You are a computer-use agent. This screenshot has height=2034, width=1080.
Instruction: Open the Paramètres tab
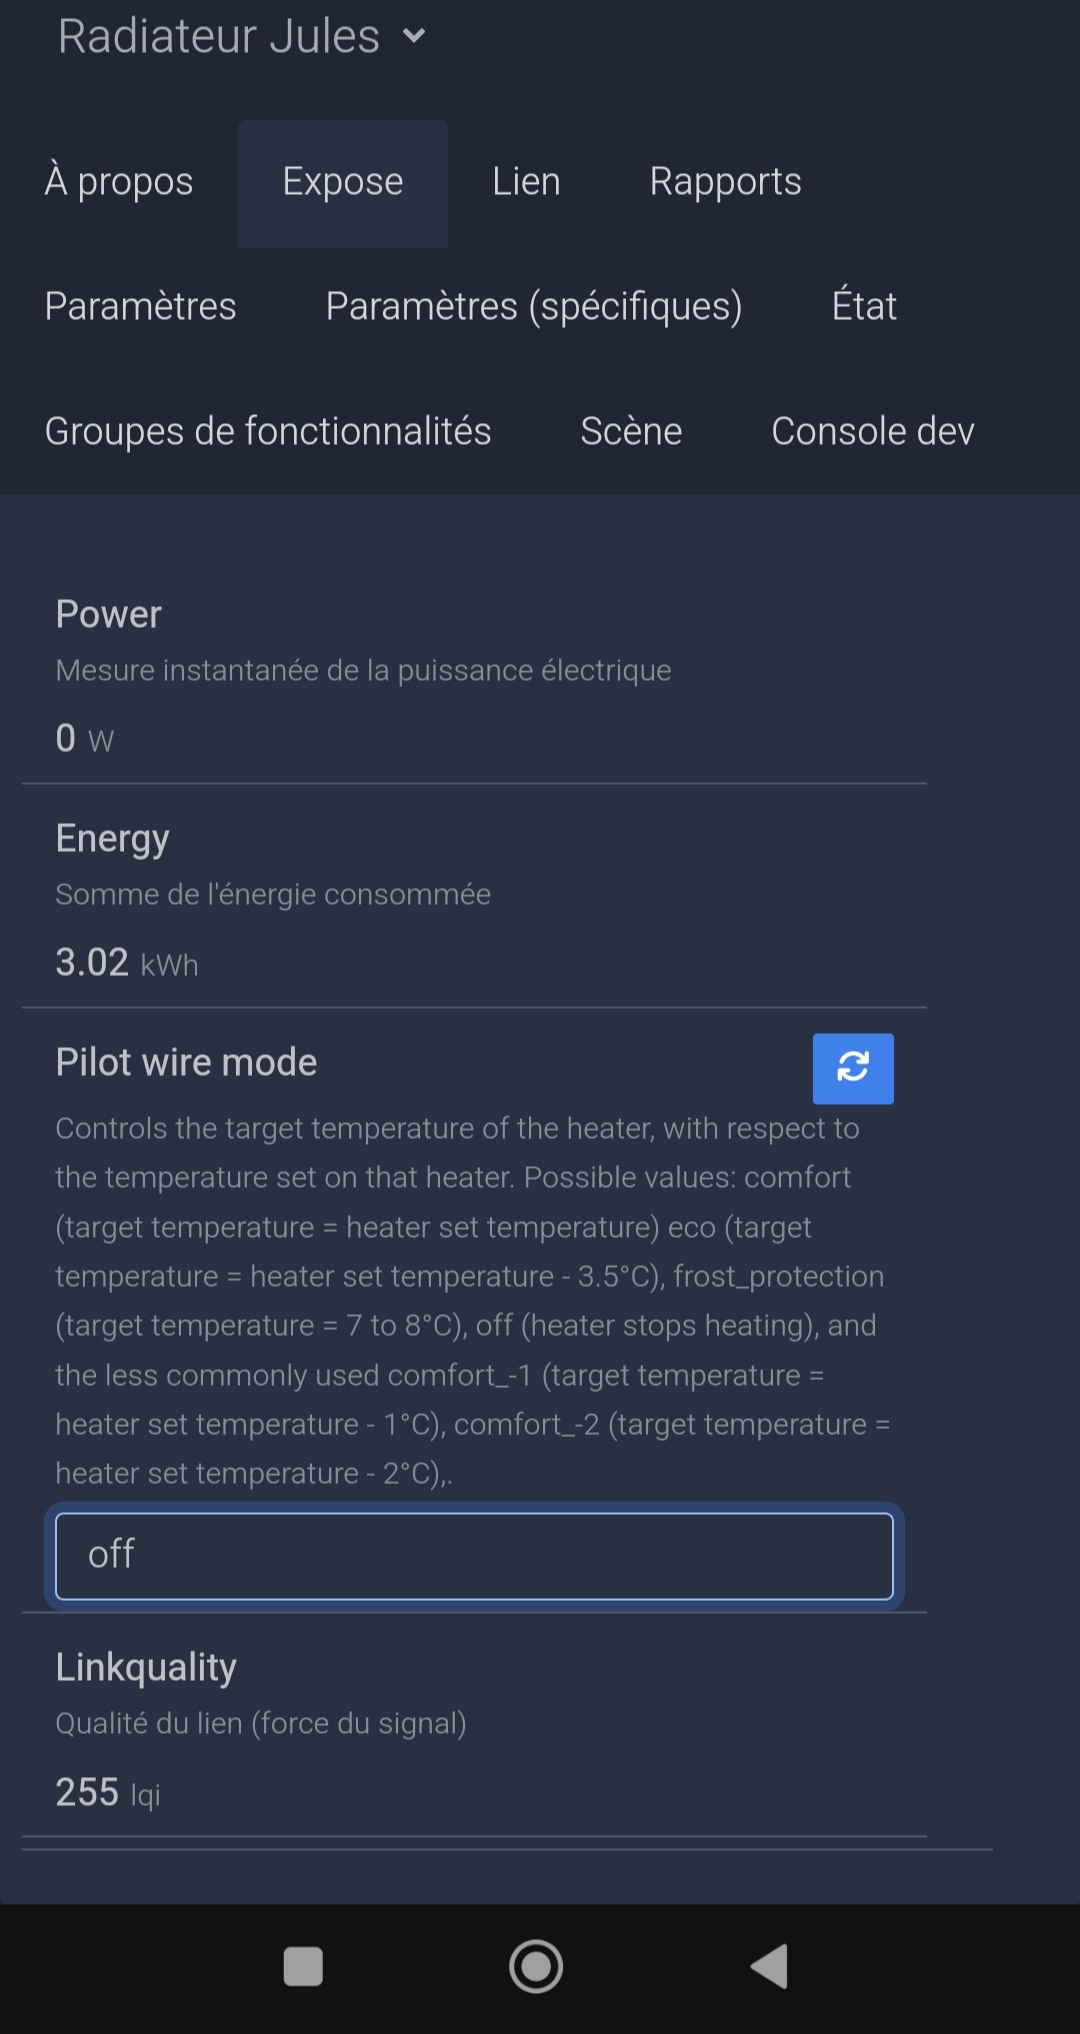pyautogui.click(x=141, y=307)
